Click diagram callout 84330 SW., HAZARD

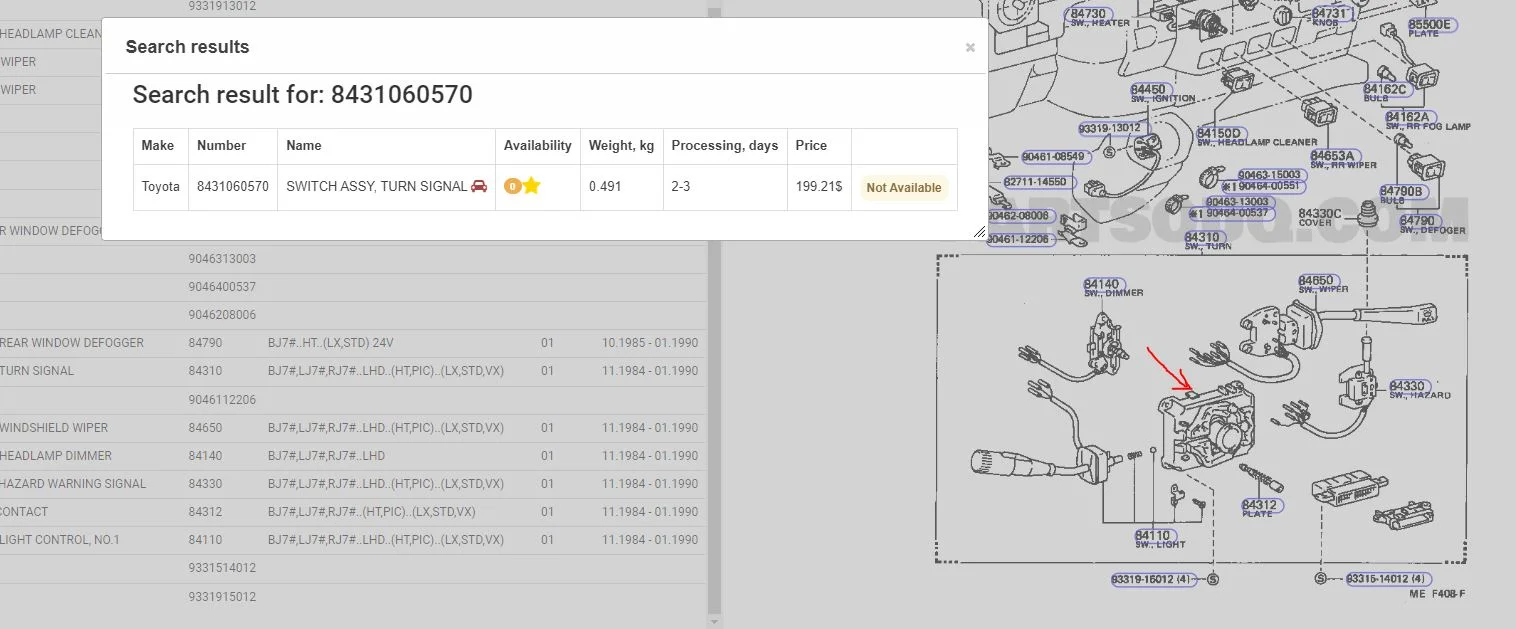(x=1408, y=388)
